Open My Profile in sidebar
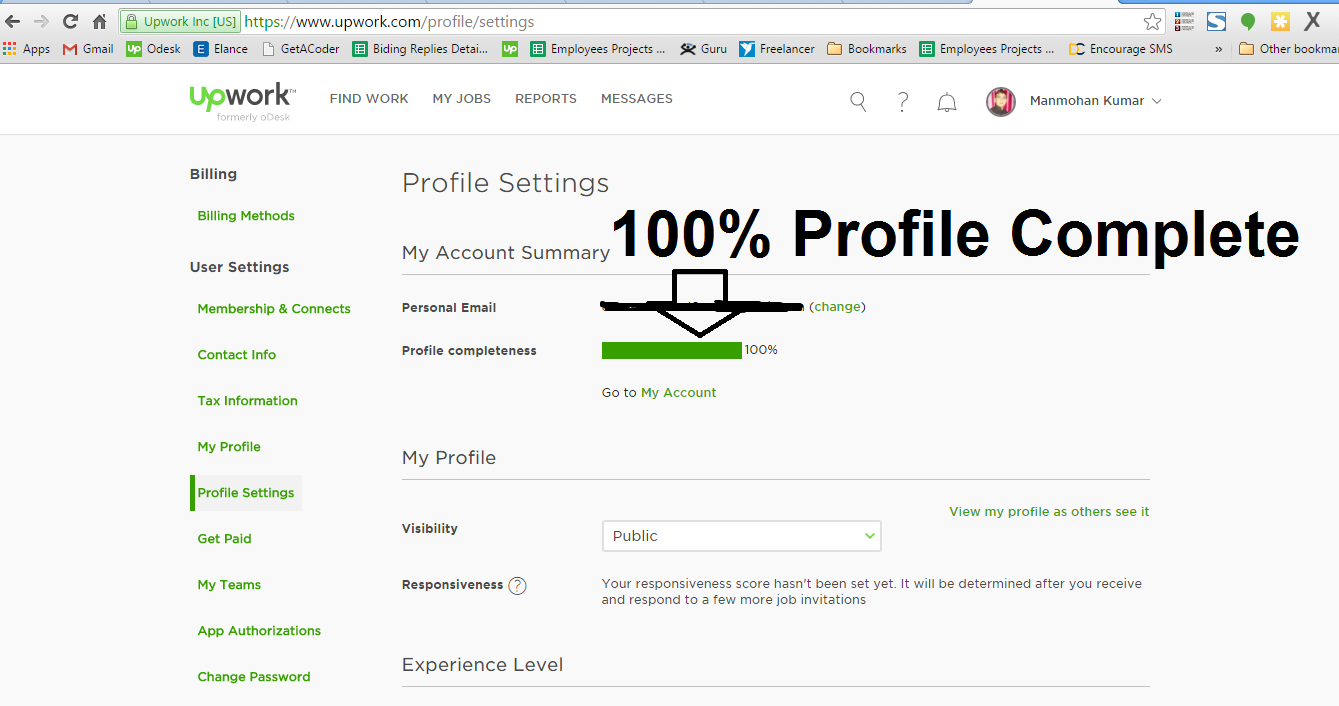Screen dimensions: 1339x706 point(229,447)
